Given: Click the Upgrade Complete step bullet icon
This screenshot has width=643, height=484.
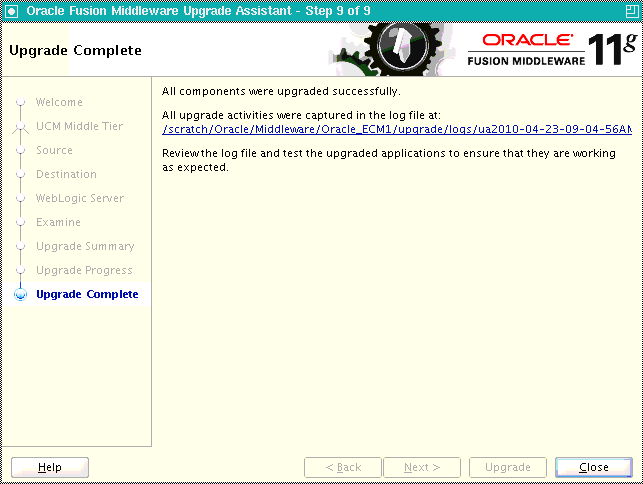Looking at the screenshot, I should (x=21, y=295).
